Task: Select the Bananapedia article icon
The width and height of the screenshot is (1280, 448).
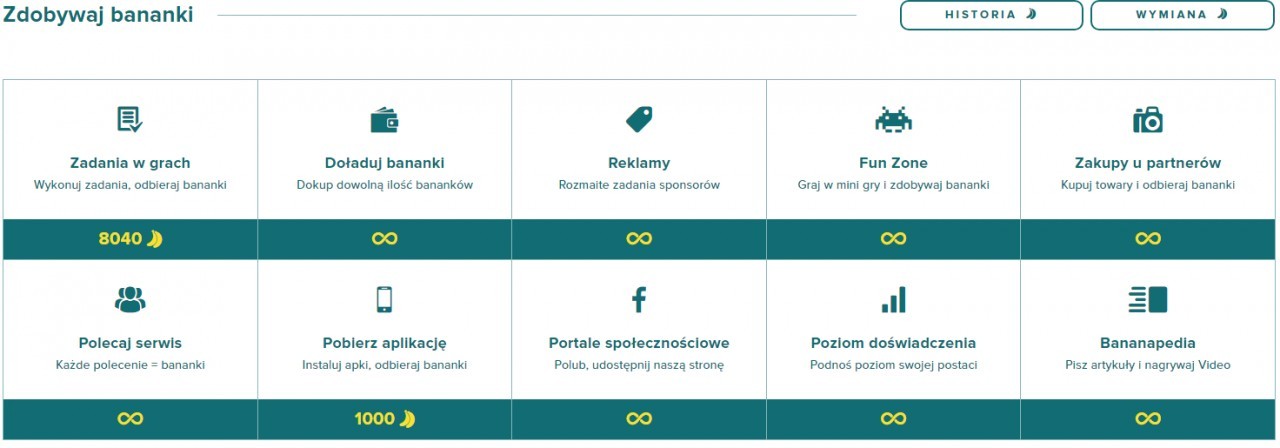Action: 1148,299
